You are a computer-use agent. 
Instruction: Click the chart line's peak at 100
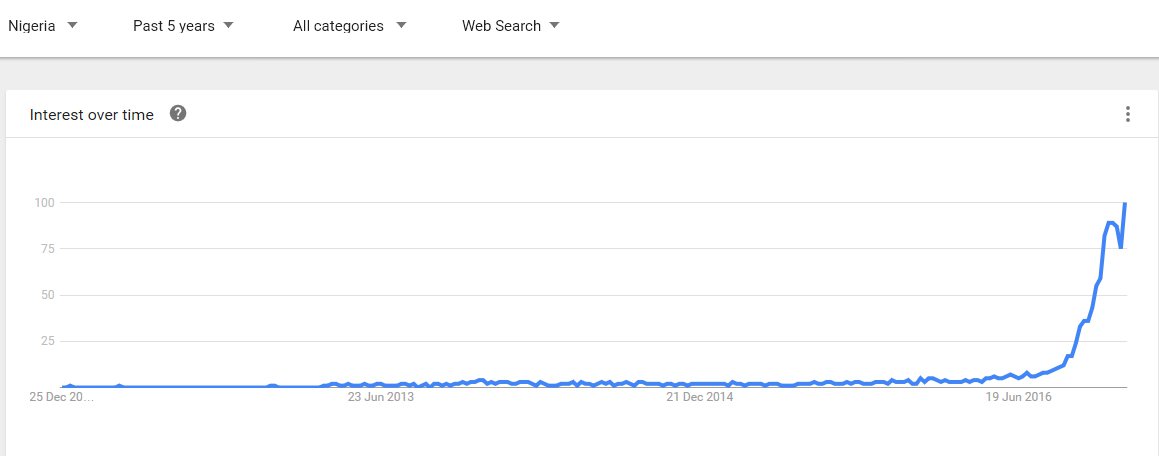[1126, 203]
